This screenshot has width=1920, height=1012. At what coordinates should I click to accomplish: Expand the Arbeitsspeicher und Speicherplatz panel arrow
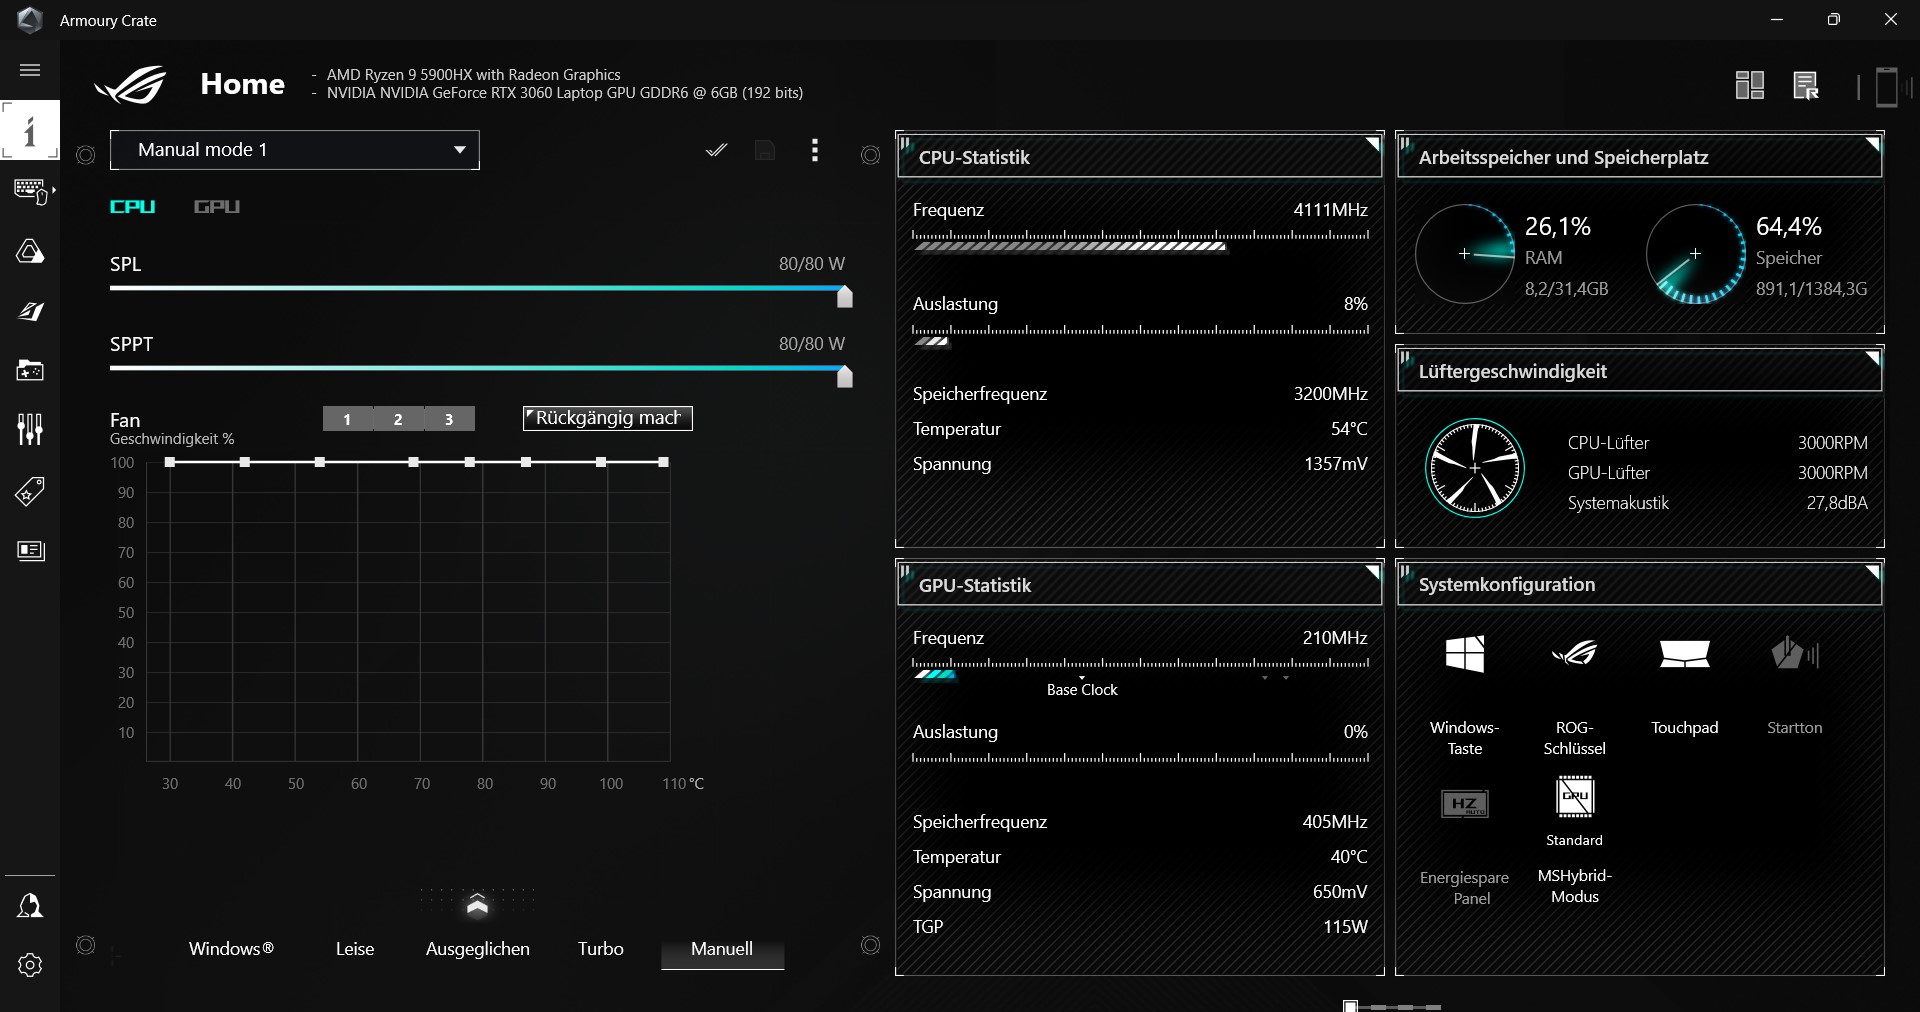(1873, 144)
